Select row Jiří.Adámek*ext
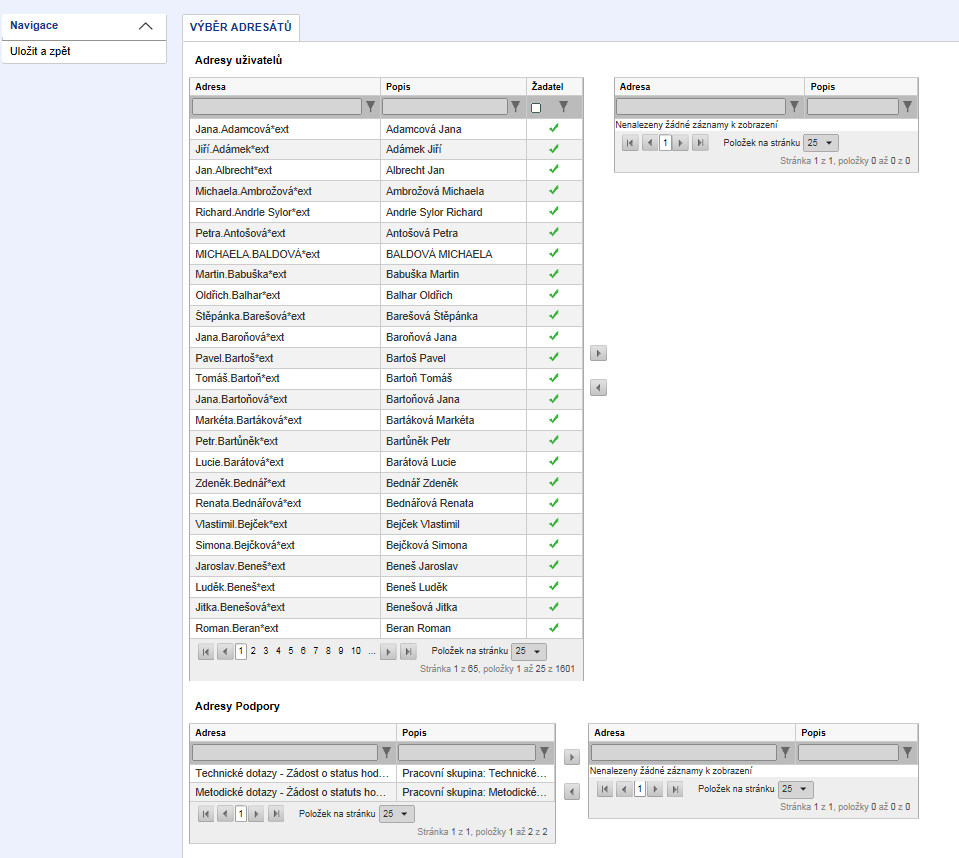The image size is (959, 858). pos(387,149)
